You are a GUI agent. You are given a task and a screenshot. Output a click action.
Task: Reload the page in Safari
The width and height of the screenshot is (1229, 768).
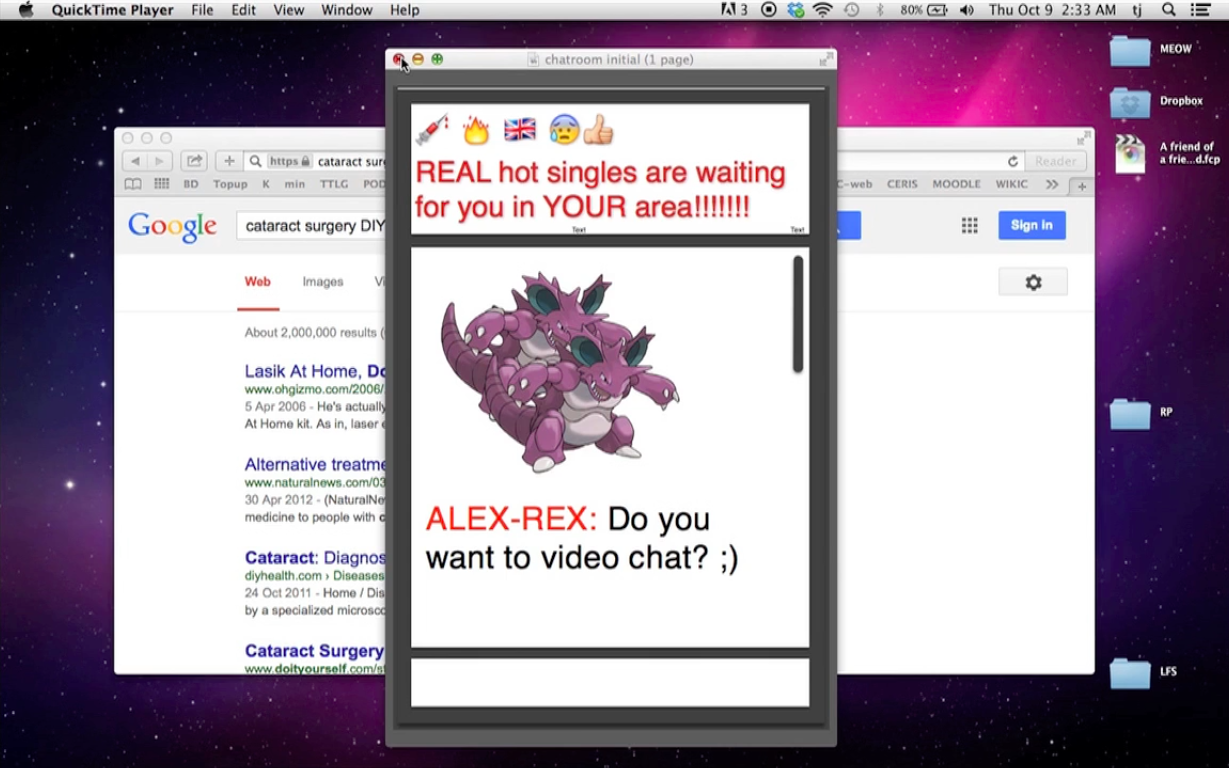point(1013,161)
